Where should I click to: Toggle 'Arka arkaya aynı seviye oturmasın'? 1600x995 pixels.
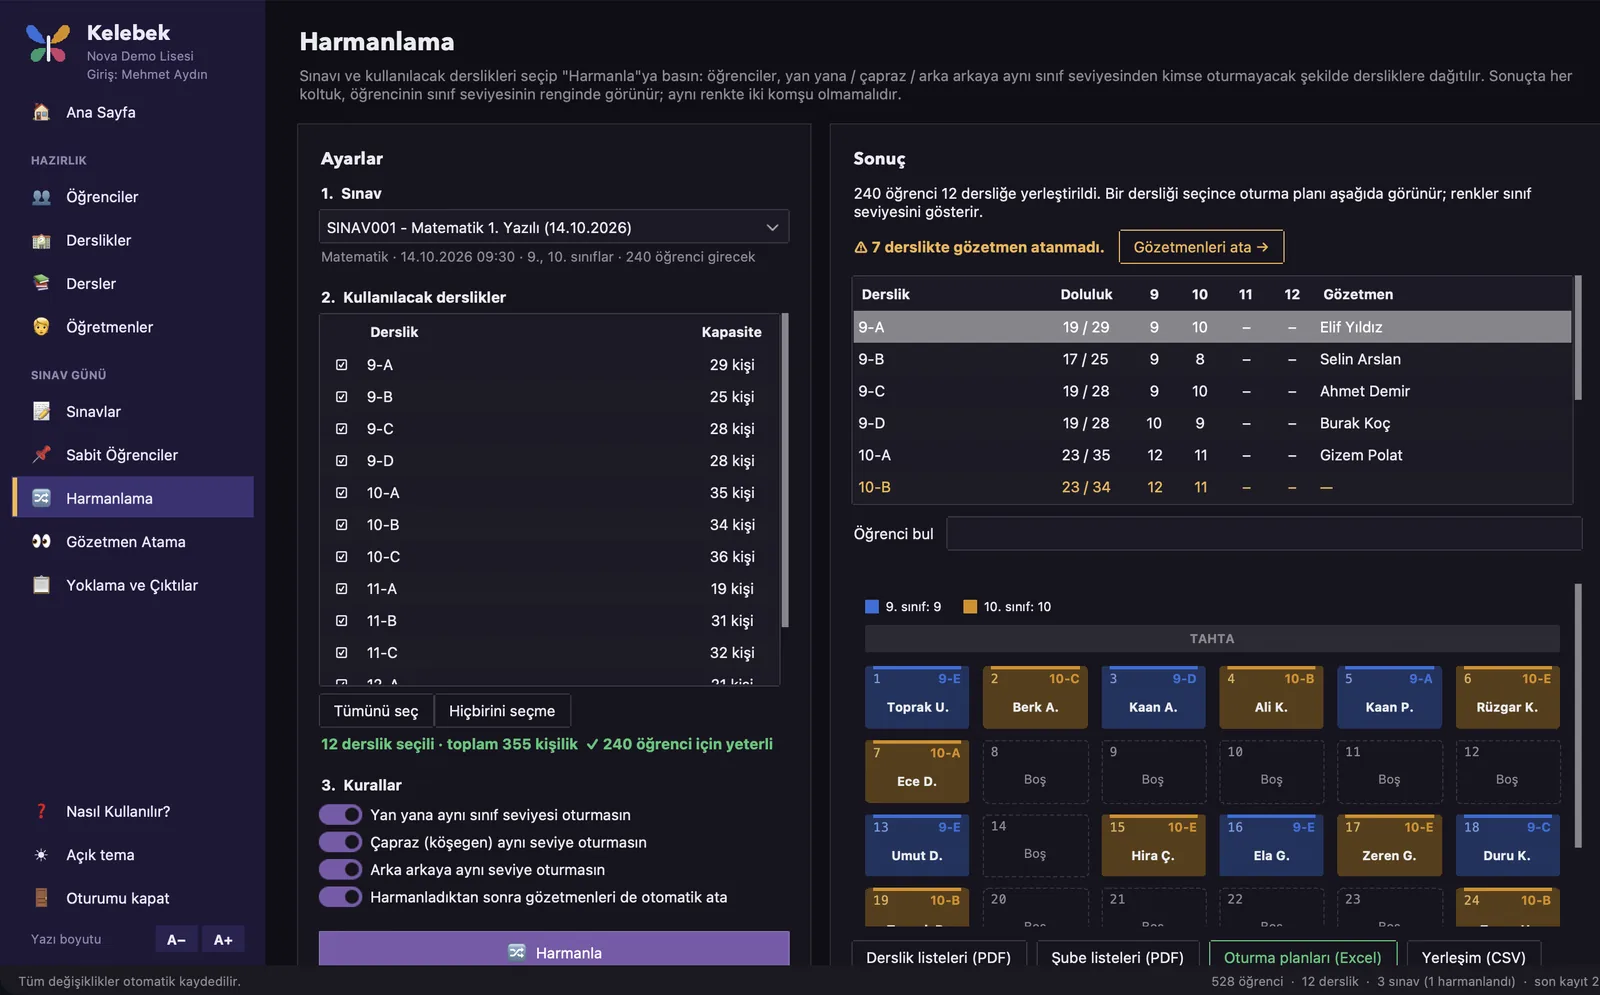340,870
